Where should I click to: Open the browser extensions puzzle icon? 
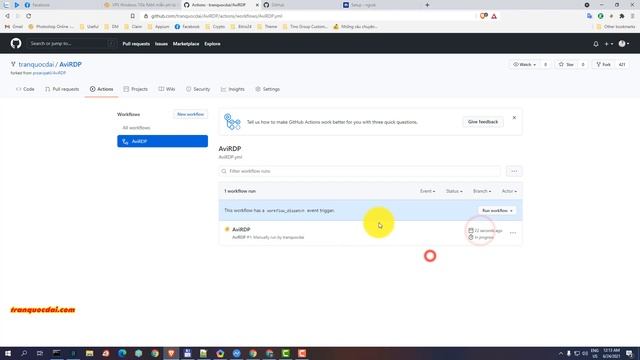pyautogui.click(x=622, y=16)
